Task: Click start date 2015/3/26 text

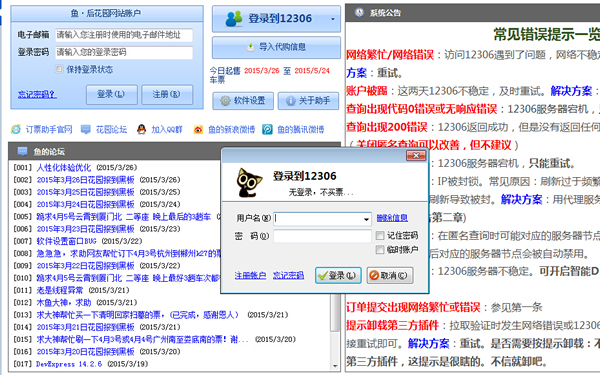Action: [x=262, y=71]
